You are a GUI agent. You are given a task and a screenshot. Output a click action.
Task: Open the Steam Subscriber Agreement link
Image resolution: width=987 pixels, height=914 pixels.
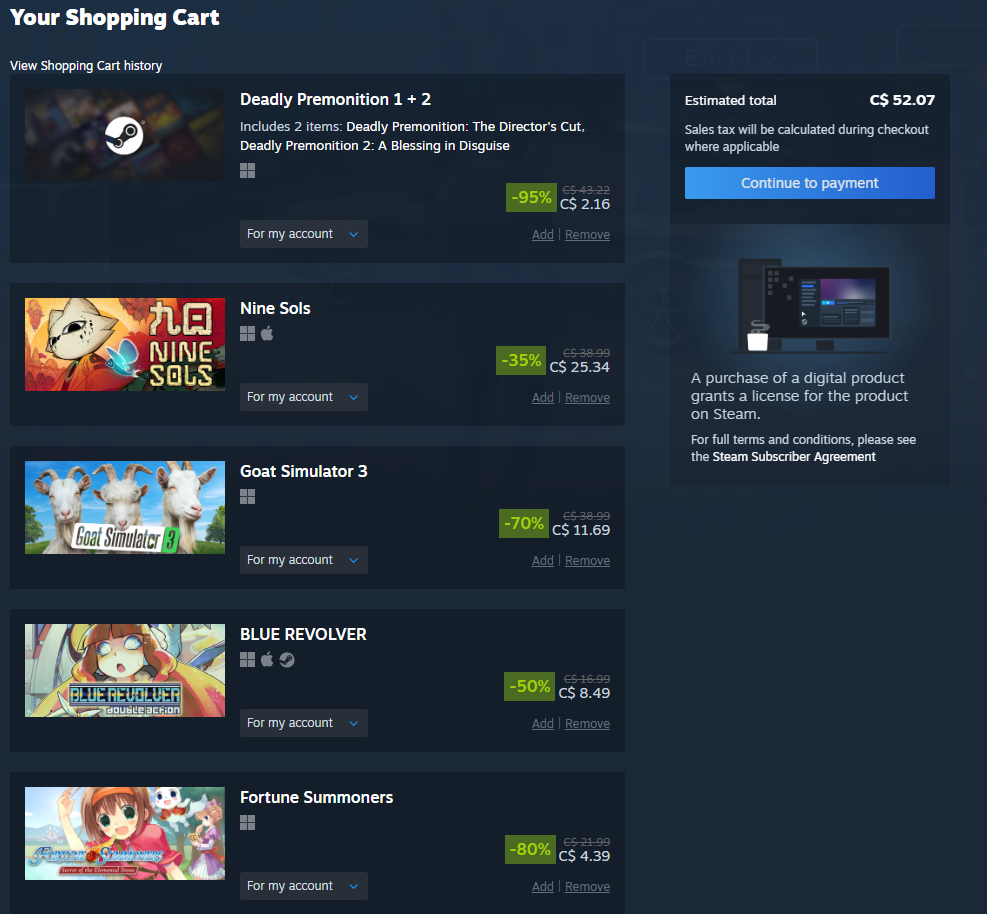pos(794,457)
